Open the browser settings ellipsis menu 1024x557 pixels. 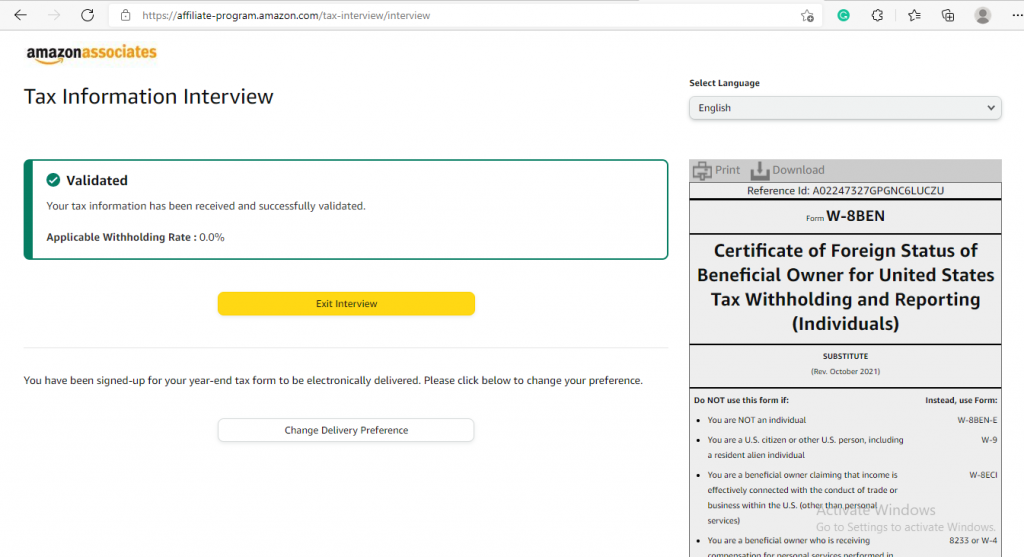tap(1017, 15)
